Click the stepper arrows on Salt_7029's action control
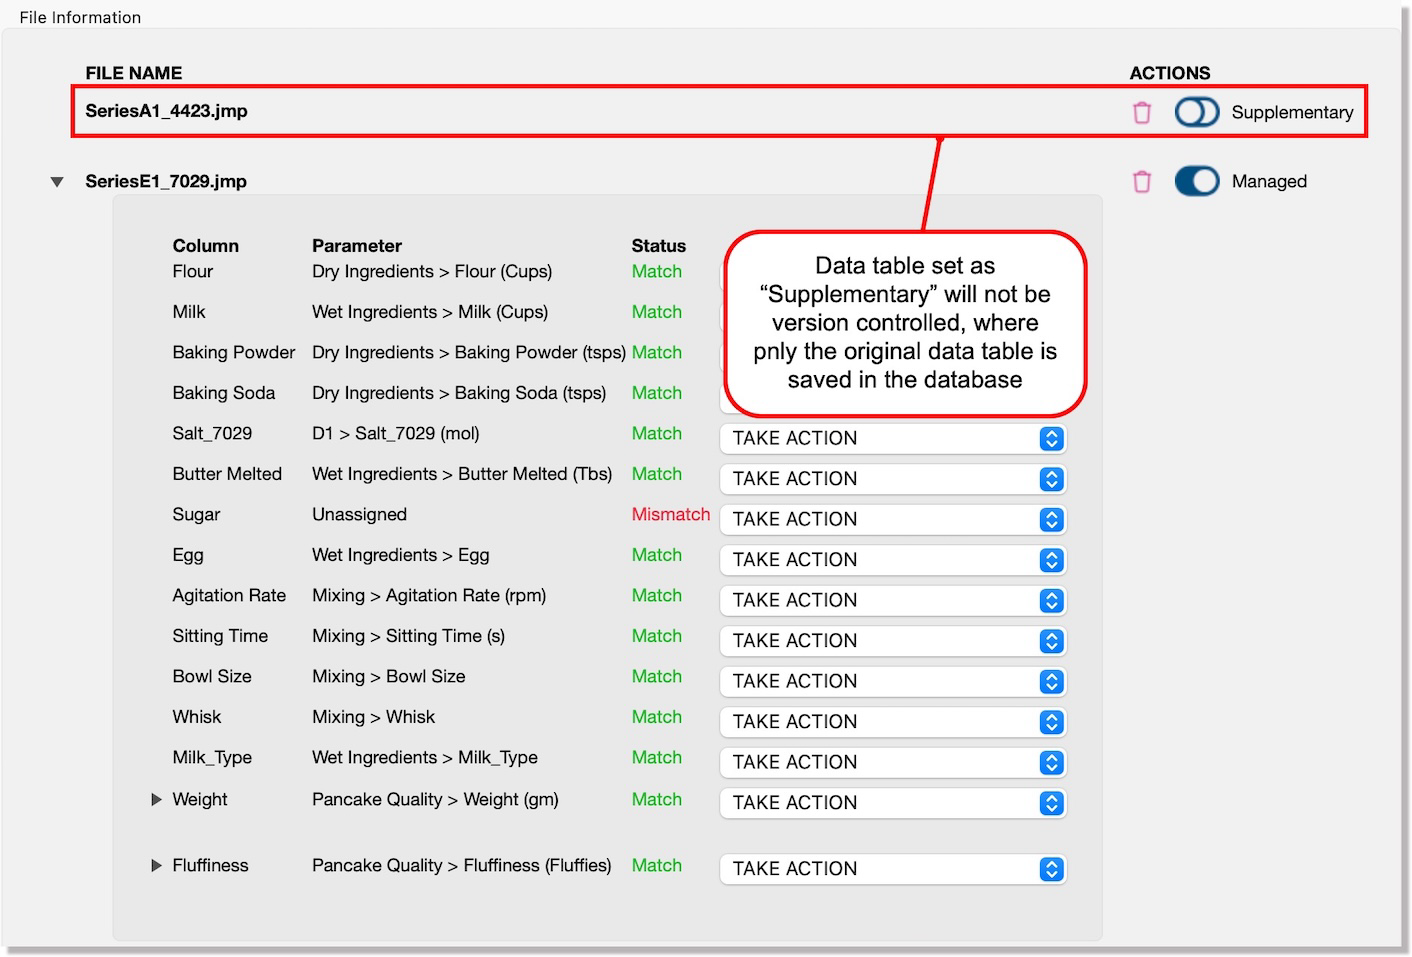This screenshot has height=957, width=1412. (1049, 438)
